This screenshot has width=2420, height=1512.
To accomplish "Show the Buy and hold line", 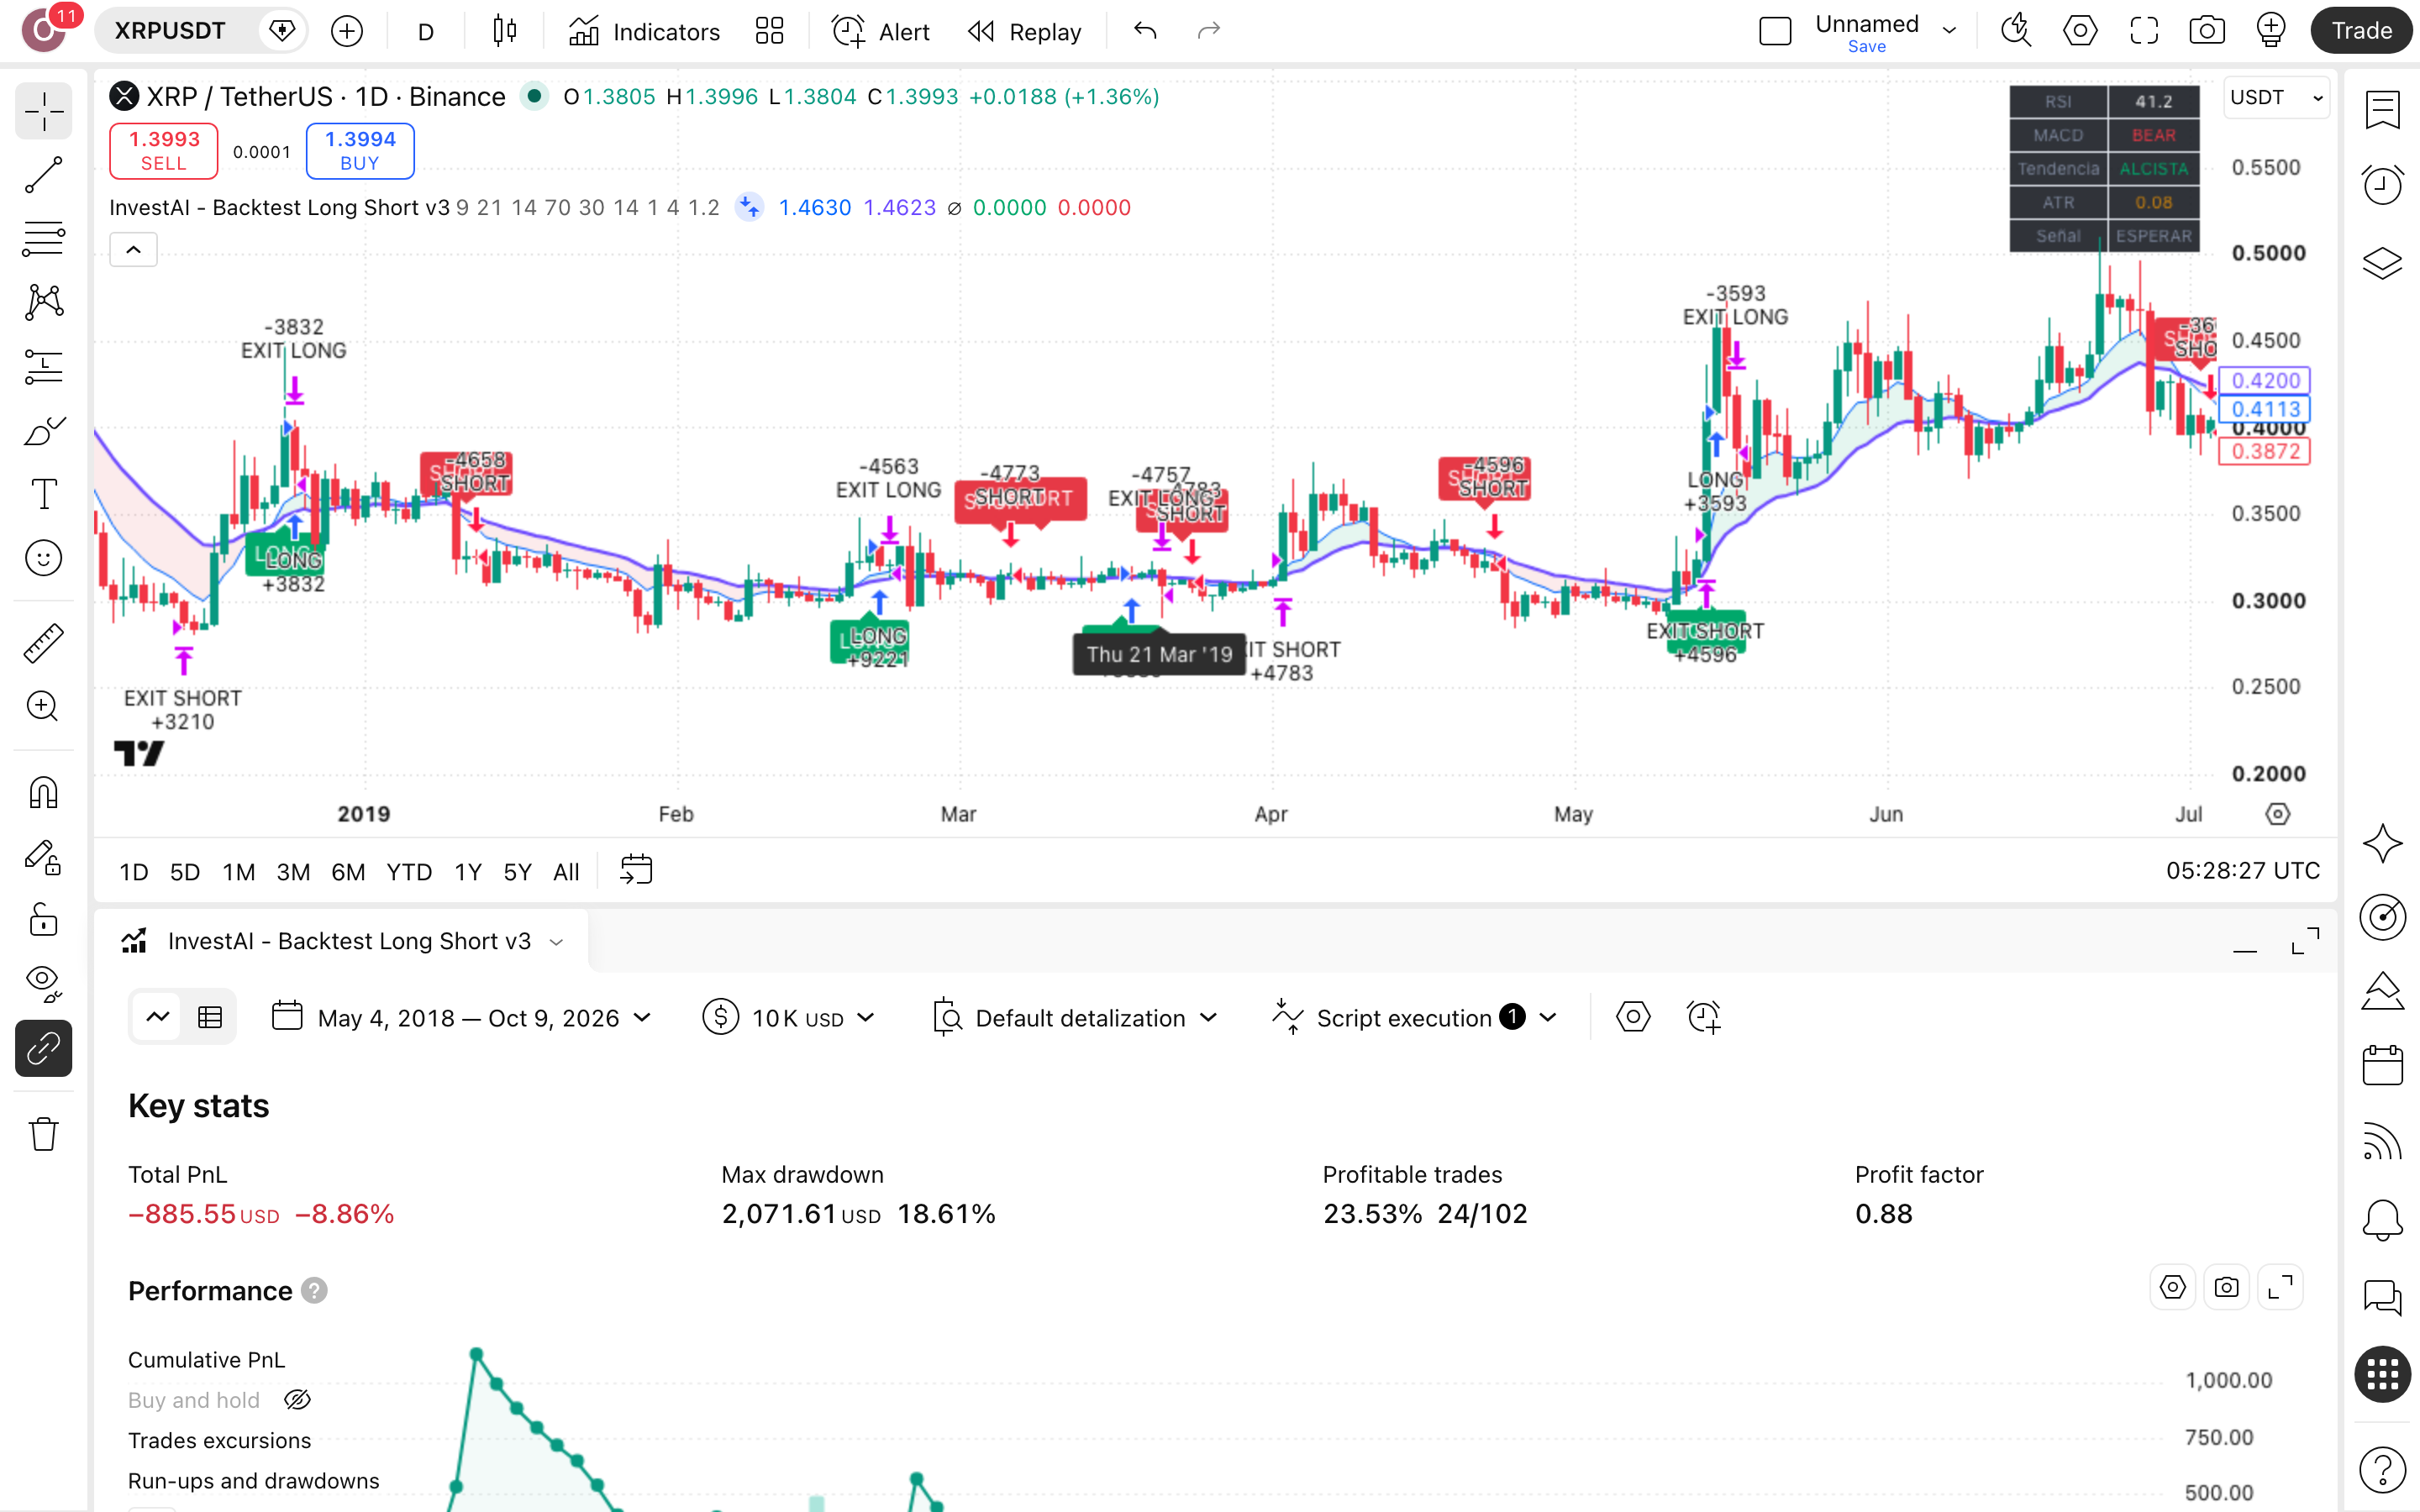I will [297, 1400].
